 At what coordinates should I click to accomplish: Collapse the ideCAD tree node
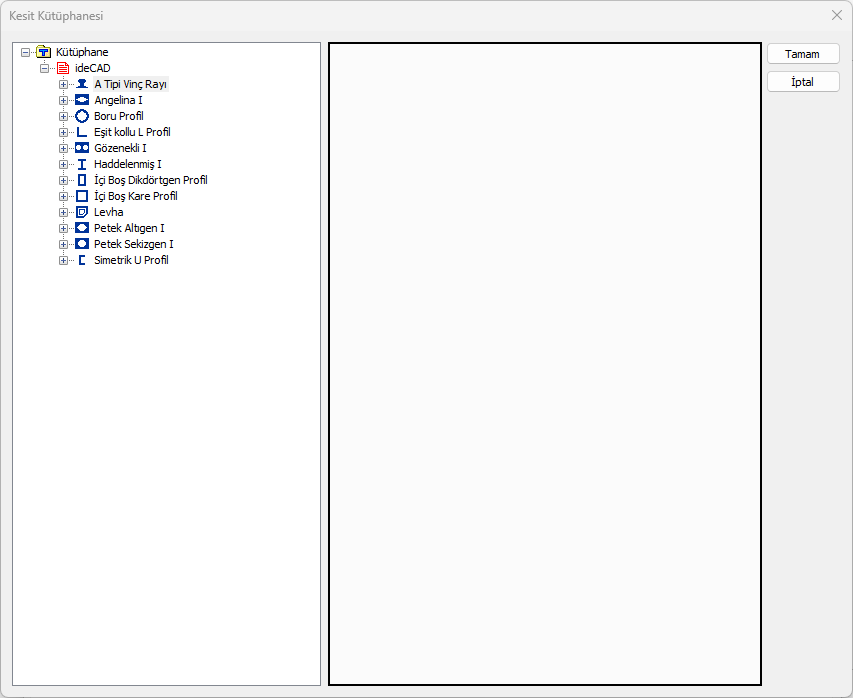pyautogui.click(x=45, y=68)
